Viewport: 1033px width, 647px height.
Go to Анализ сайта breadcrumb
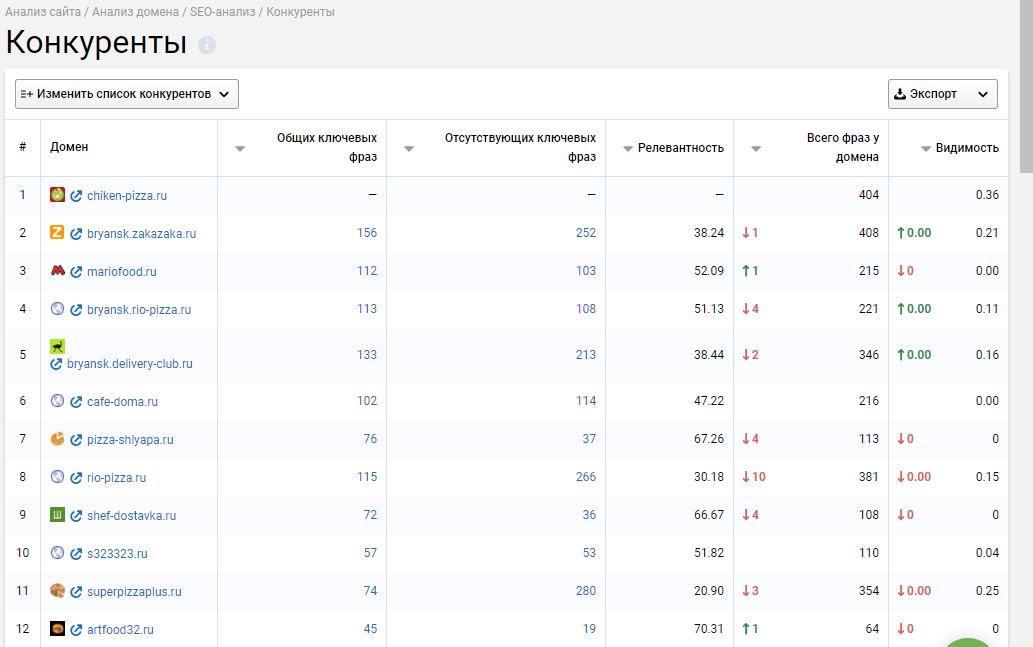[43, 12]
